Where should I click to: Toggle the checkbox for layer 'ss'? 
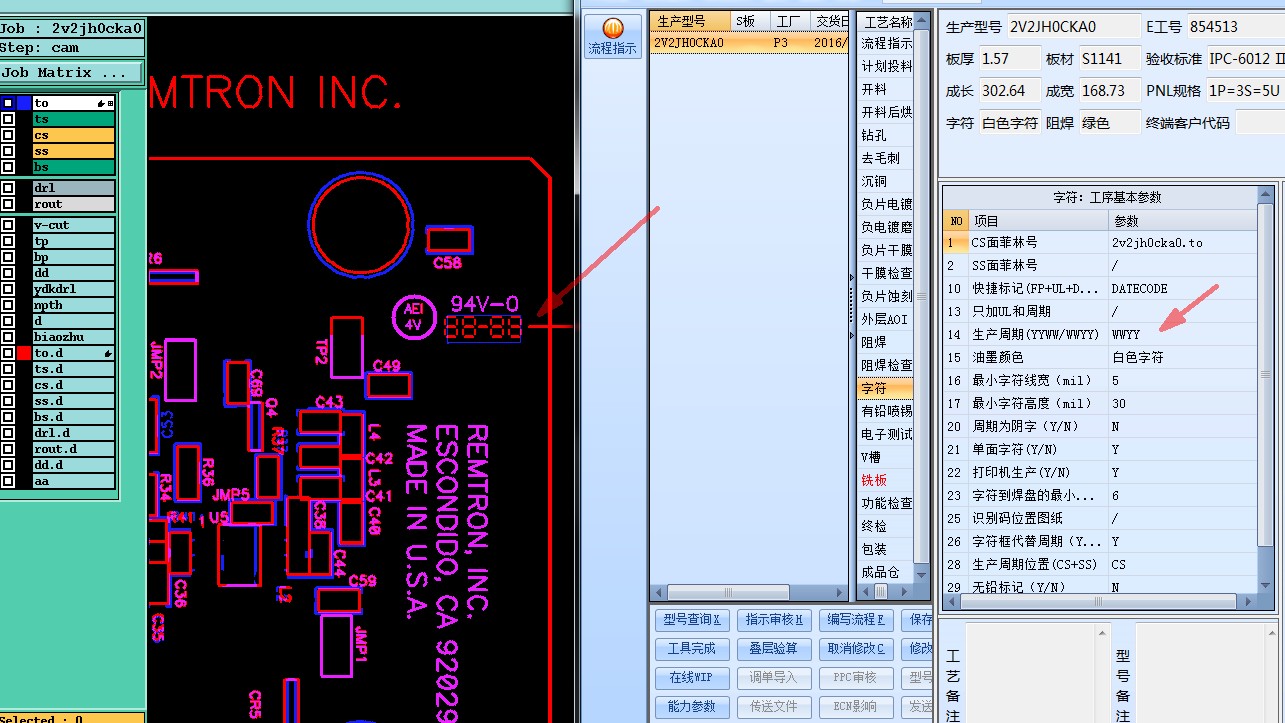point(8,151)
